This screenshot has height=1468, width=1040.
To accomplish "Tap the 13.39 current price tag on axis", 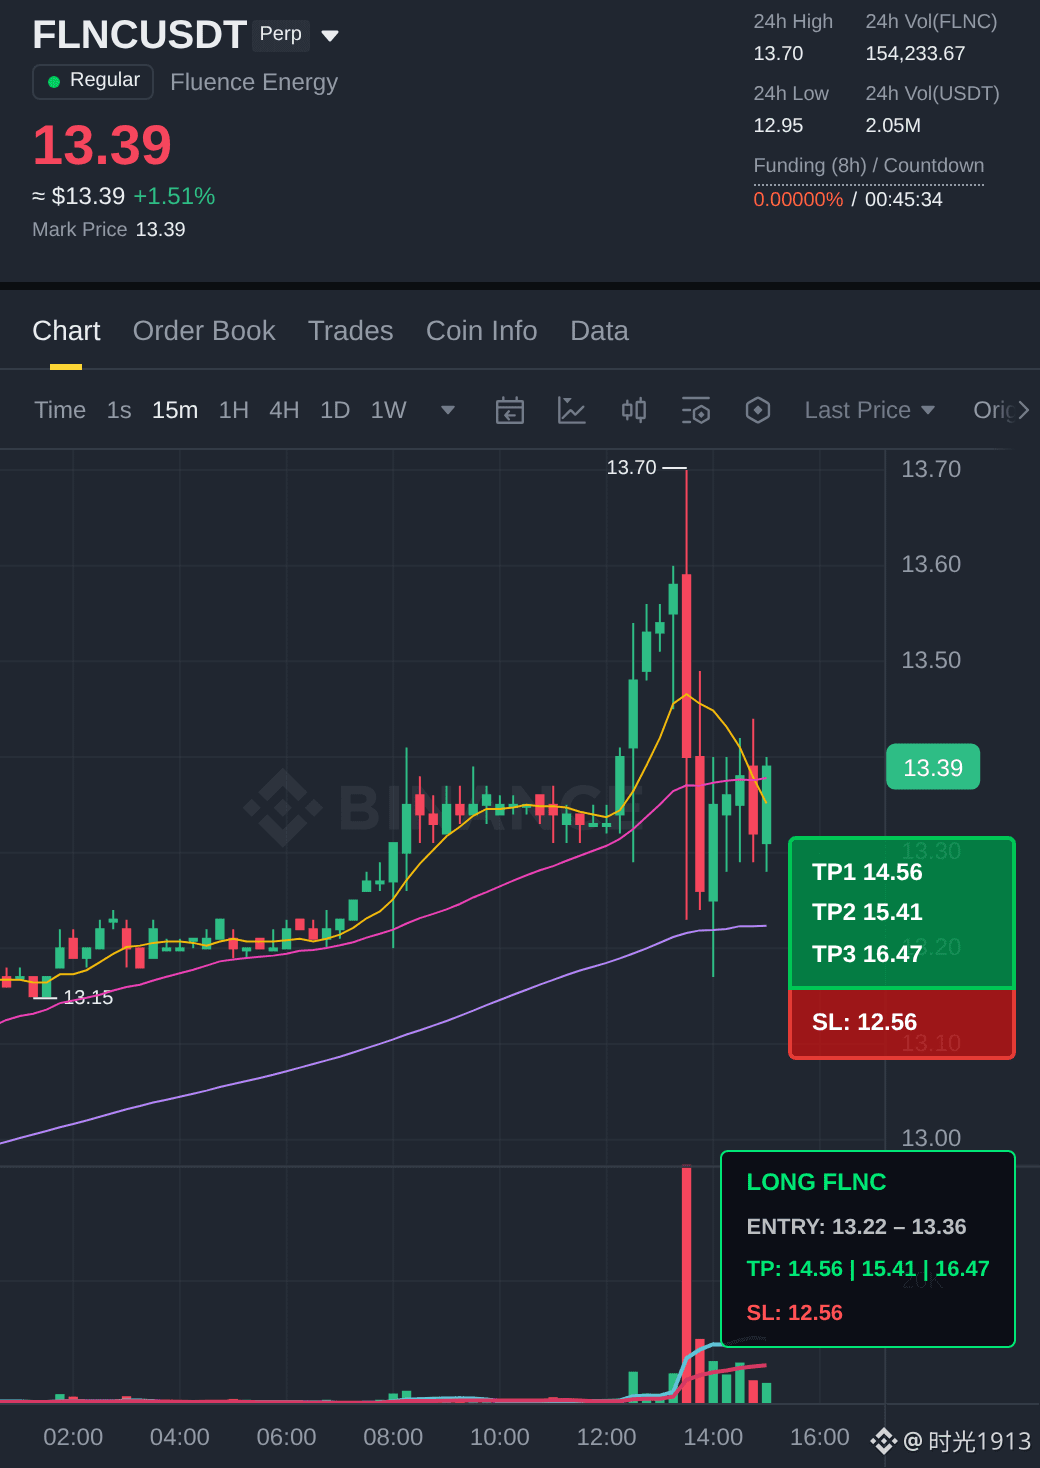I will click(933, 767).
